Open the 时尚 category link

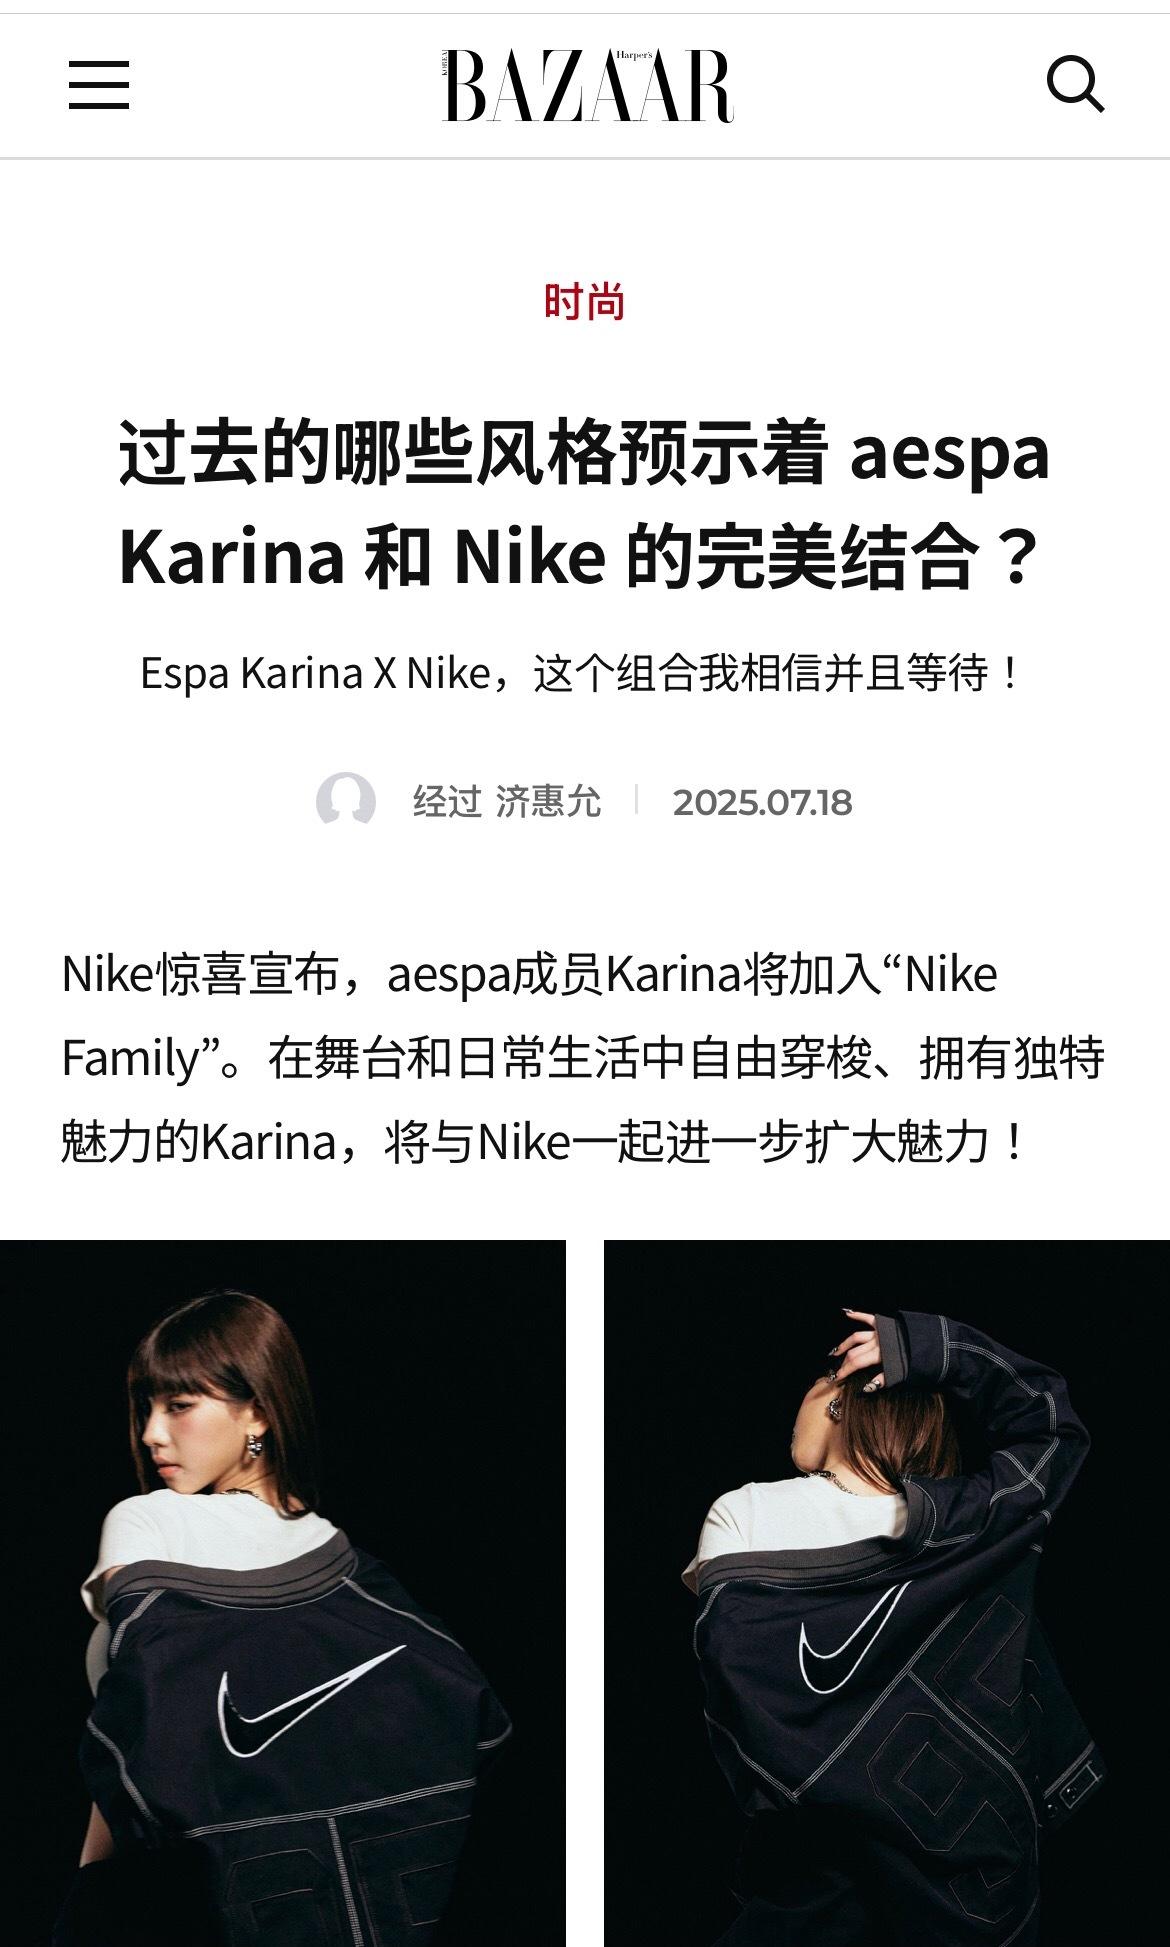pyautogui.click(x=585, y=301)
